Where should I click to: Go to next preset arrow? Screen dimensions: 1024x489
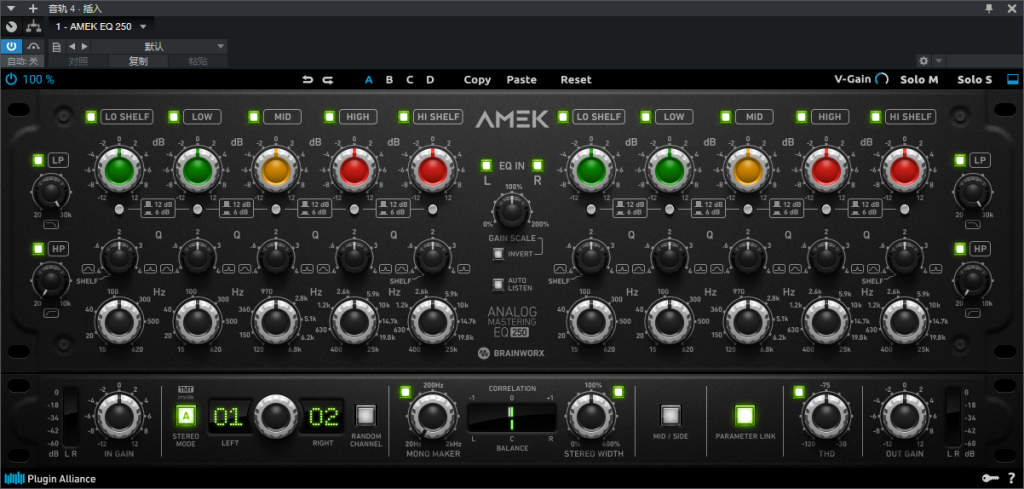click(84, 46)
